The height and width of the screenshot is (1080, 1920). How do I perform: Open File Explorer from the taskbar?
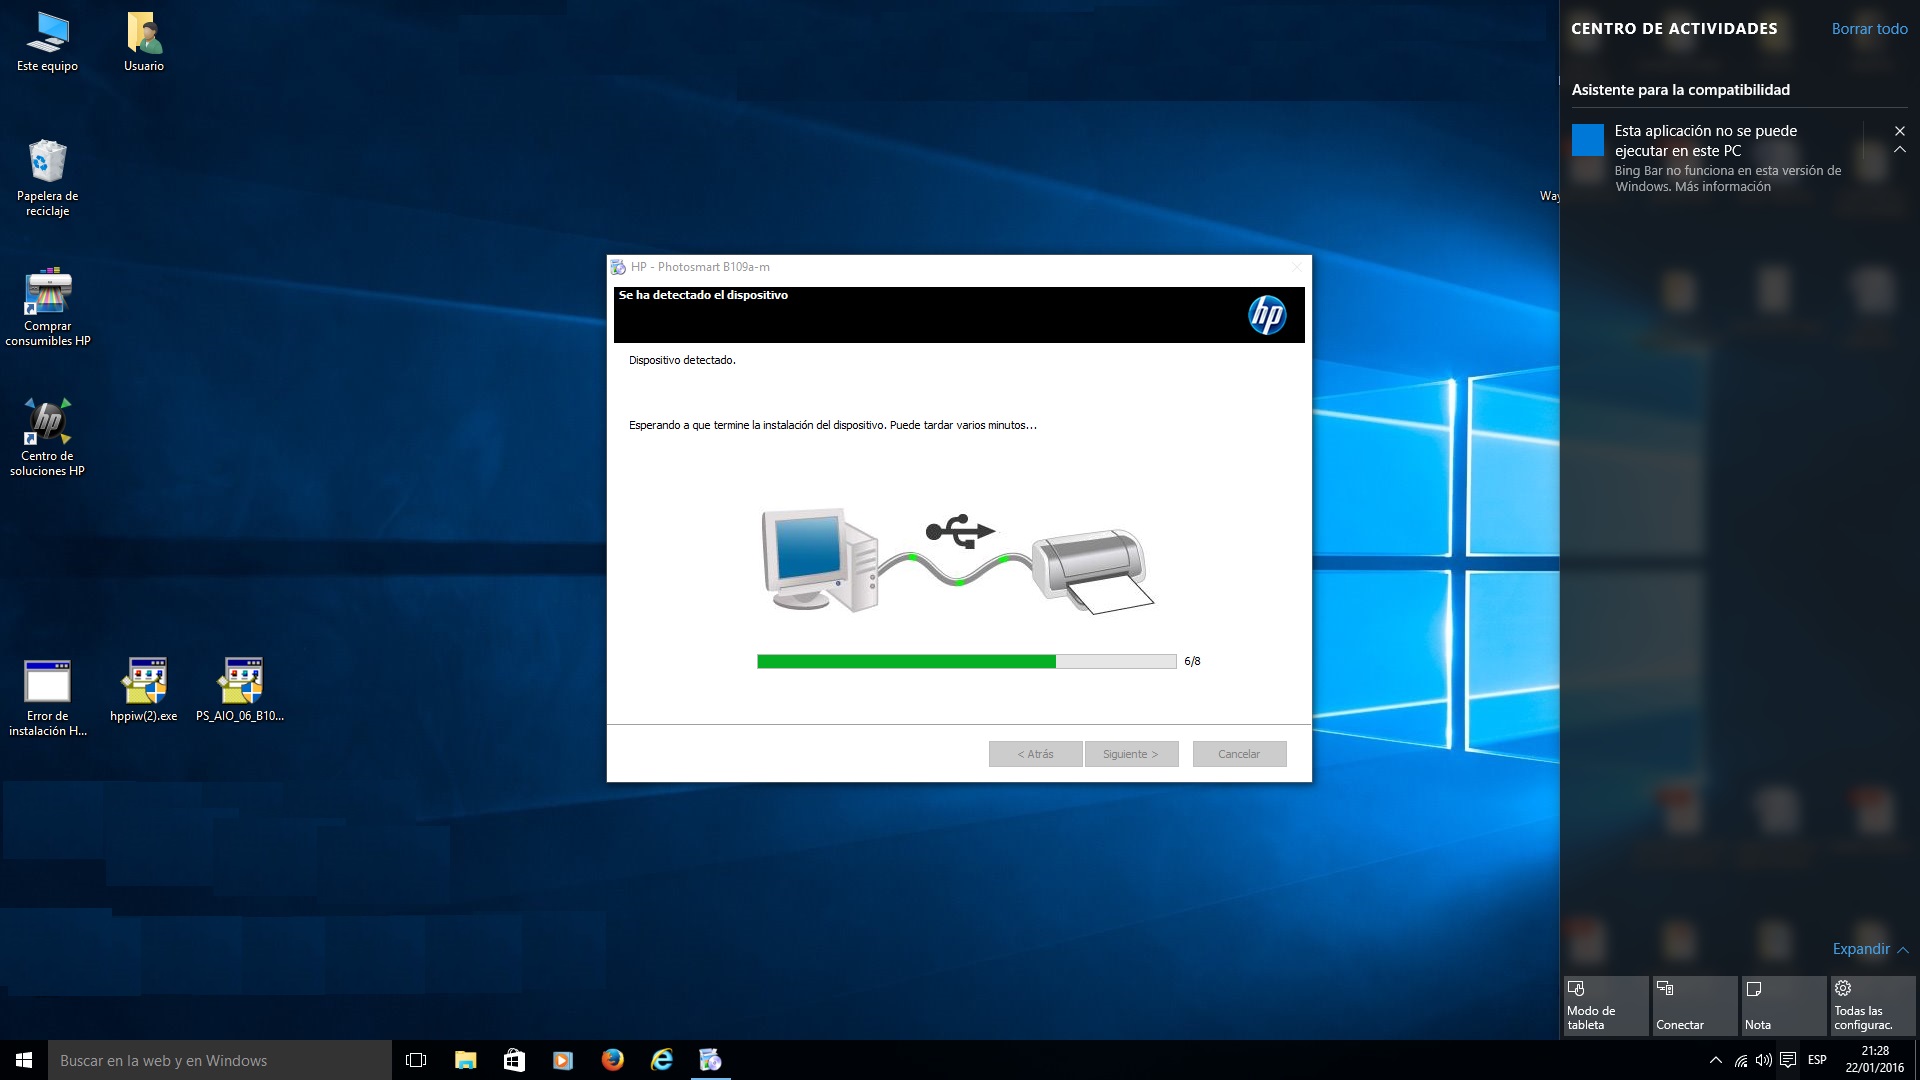click(x=465, y=1060)
